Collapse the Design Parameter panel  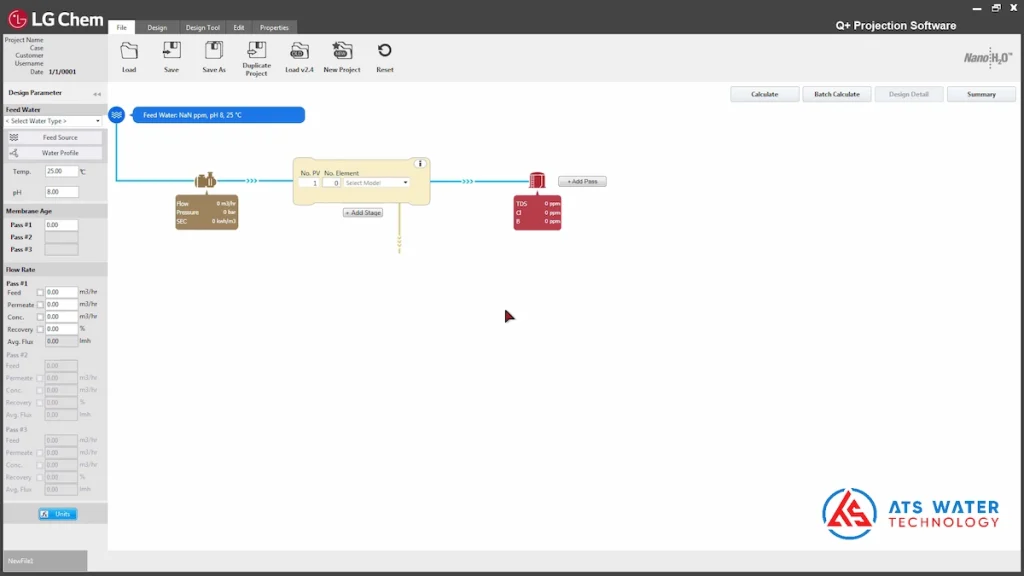click(x=97, y=93)
